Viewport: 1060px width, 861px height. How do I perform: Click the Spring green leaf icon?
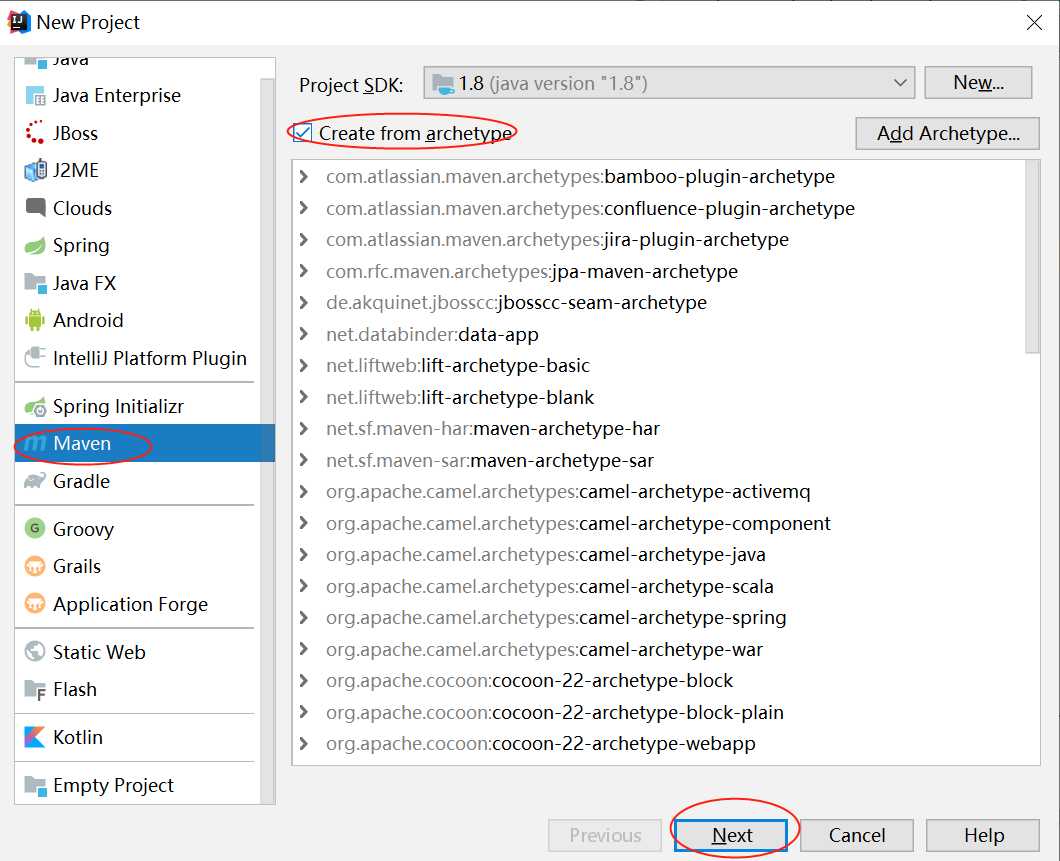[x=34, y=245]
